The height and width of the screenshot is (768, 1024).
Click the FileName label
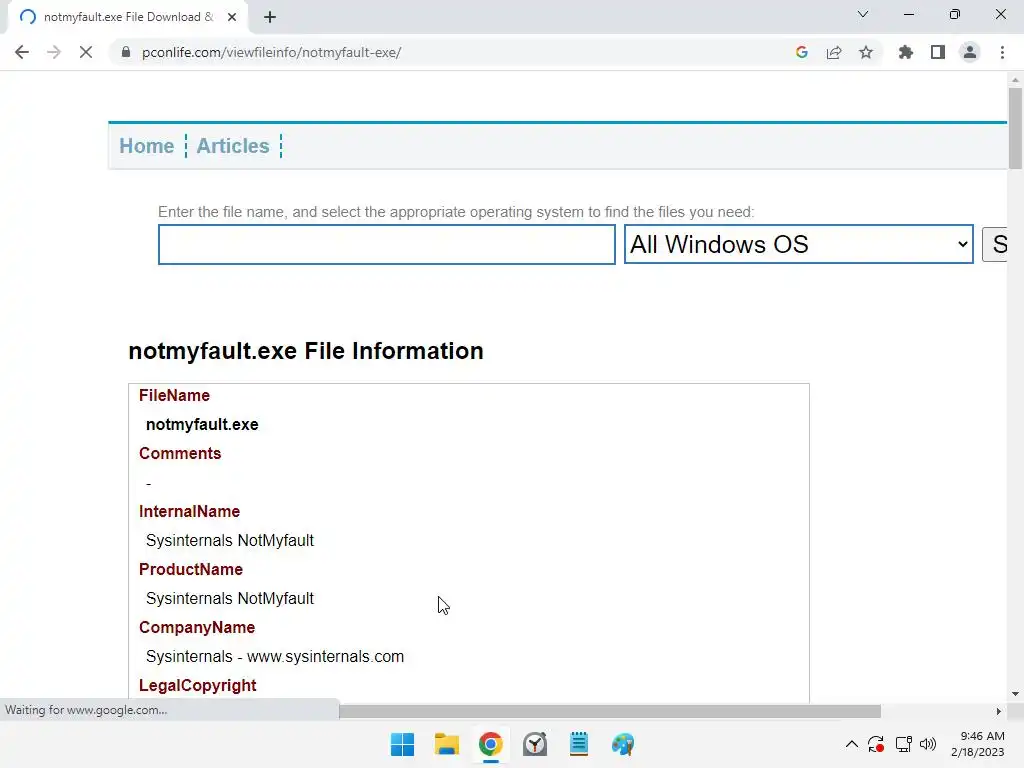[174, 395]
